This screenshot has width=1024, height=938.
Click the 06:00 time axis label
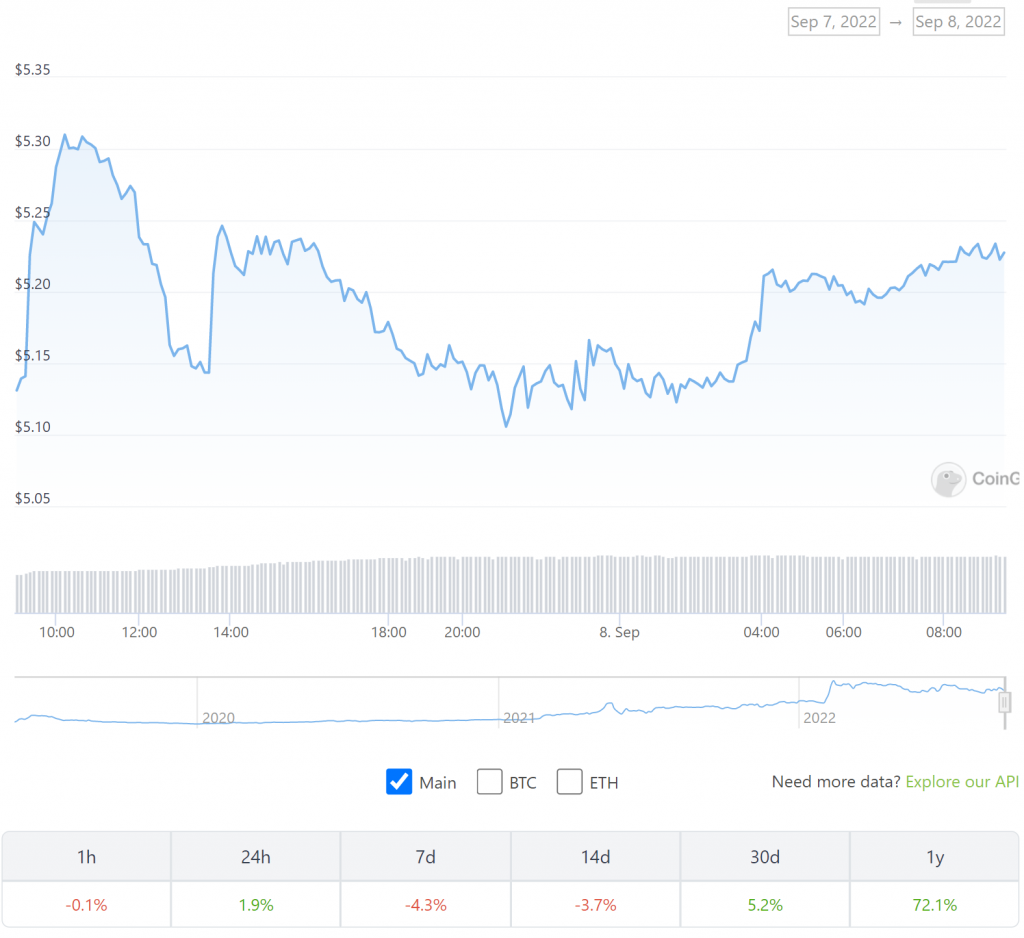tap(843, 632)
